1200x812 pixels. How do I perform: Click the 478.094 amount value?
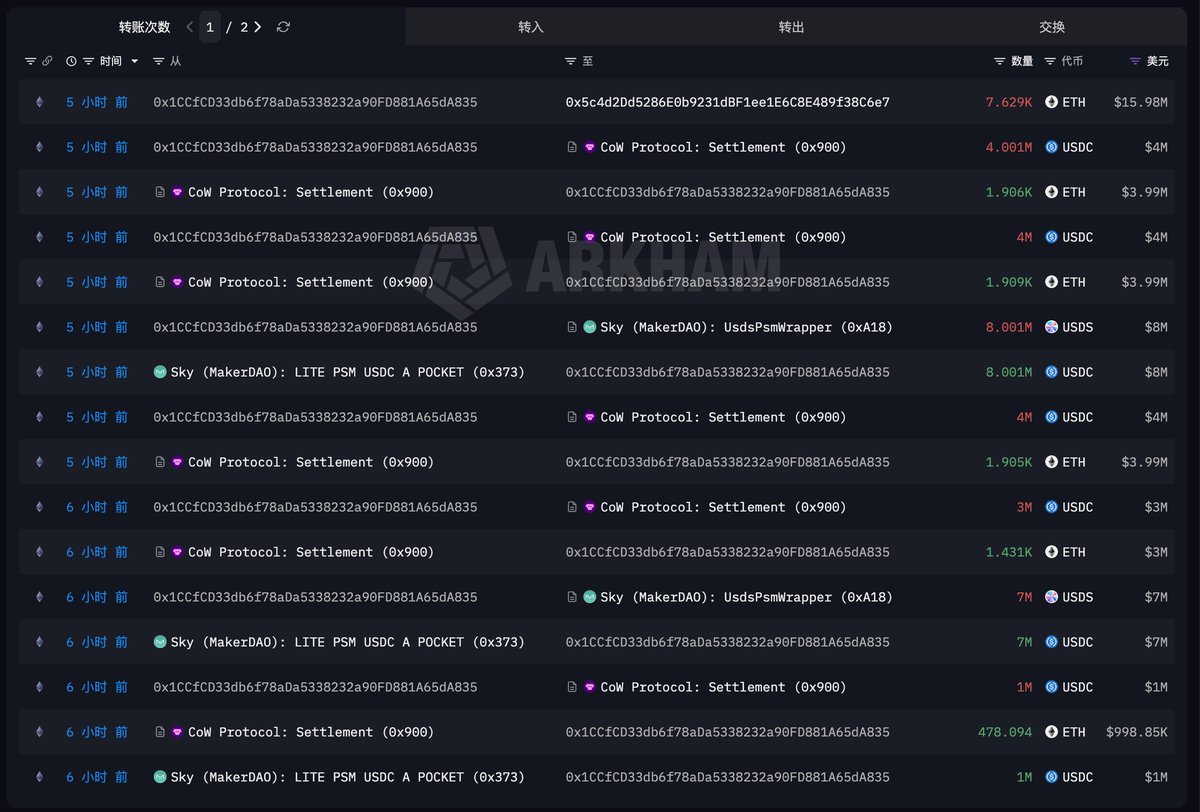1005,732
